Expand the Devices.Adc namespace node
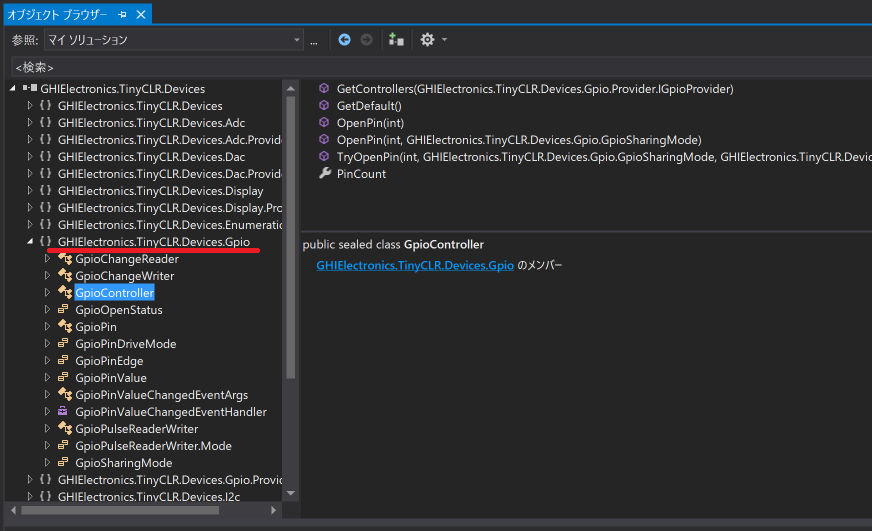This screenshot has height=531, width=872. click(x=30, y=123)
